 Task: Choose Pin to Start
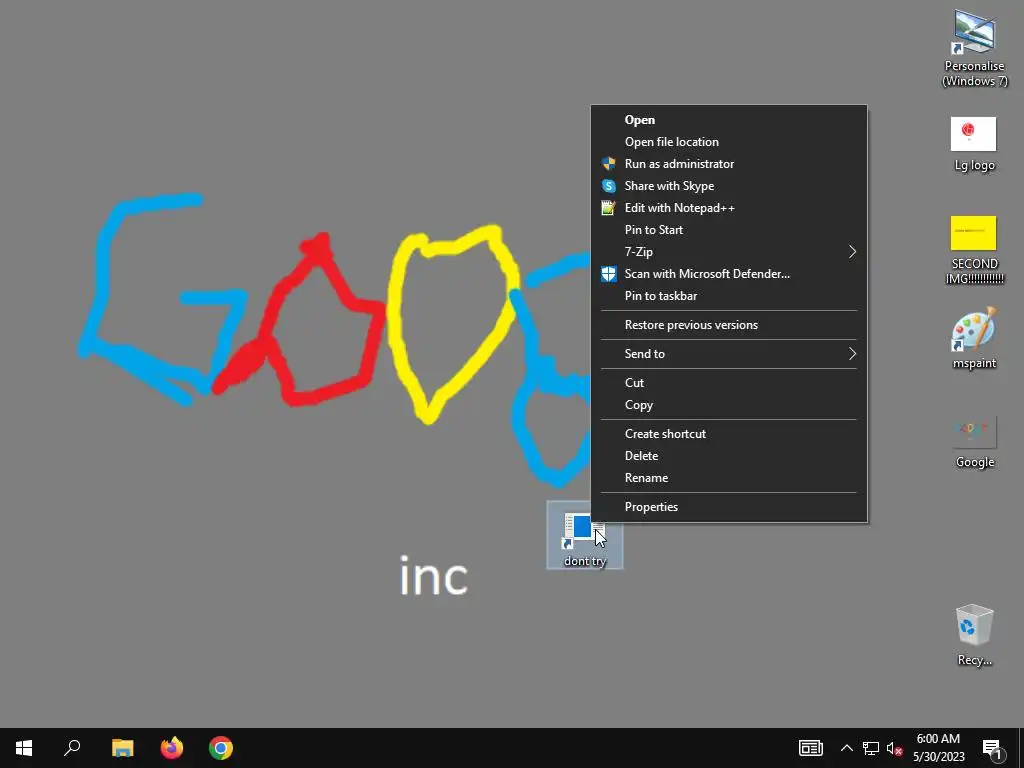pos(729,230)
